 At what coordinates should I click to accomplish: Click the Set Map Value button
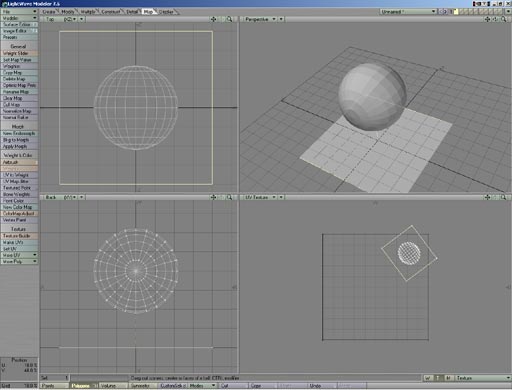click(19, 60)
